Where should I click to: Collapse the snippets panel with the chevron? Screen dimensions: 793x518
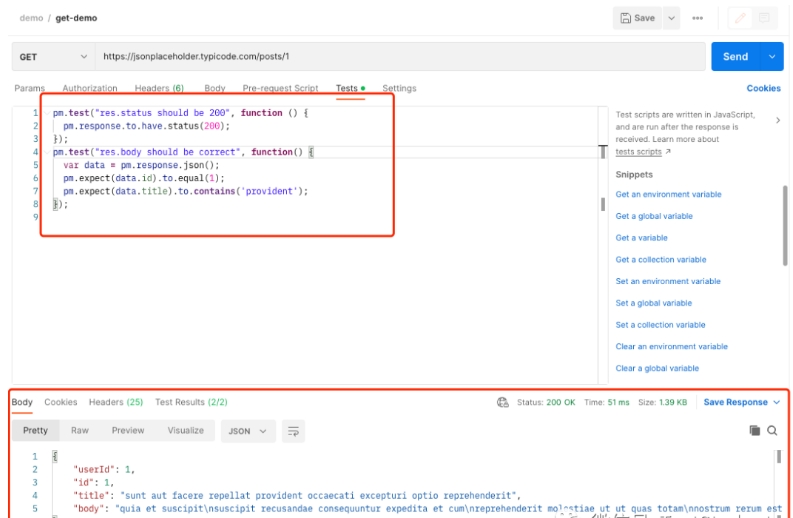[x=778, y=120]
